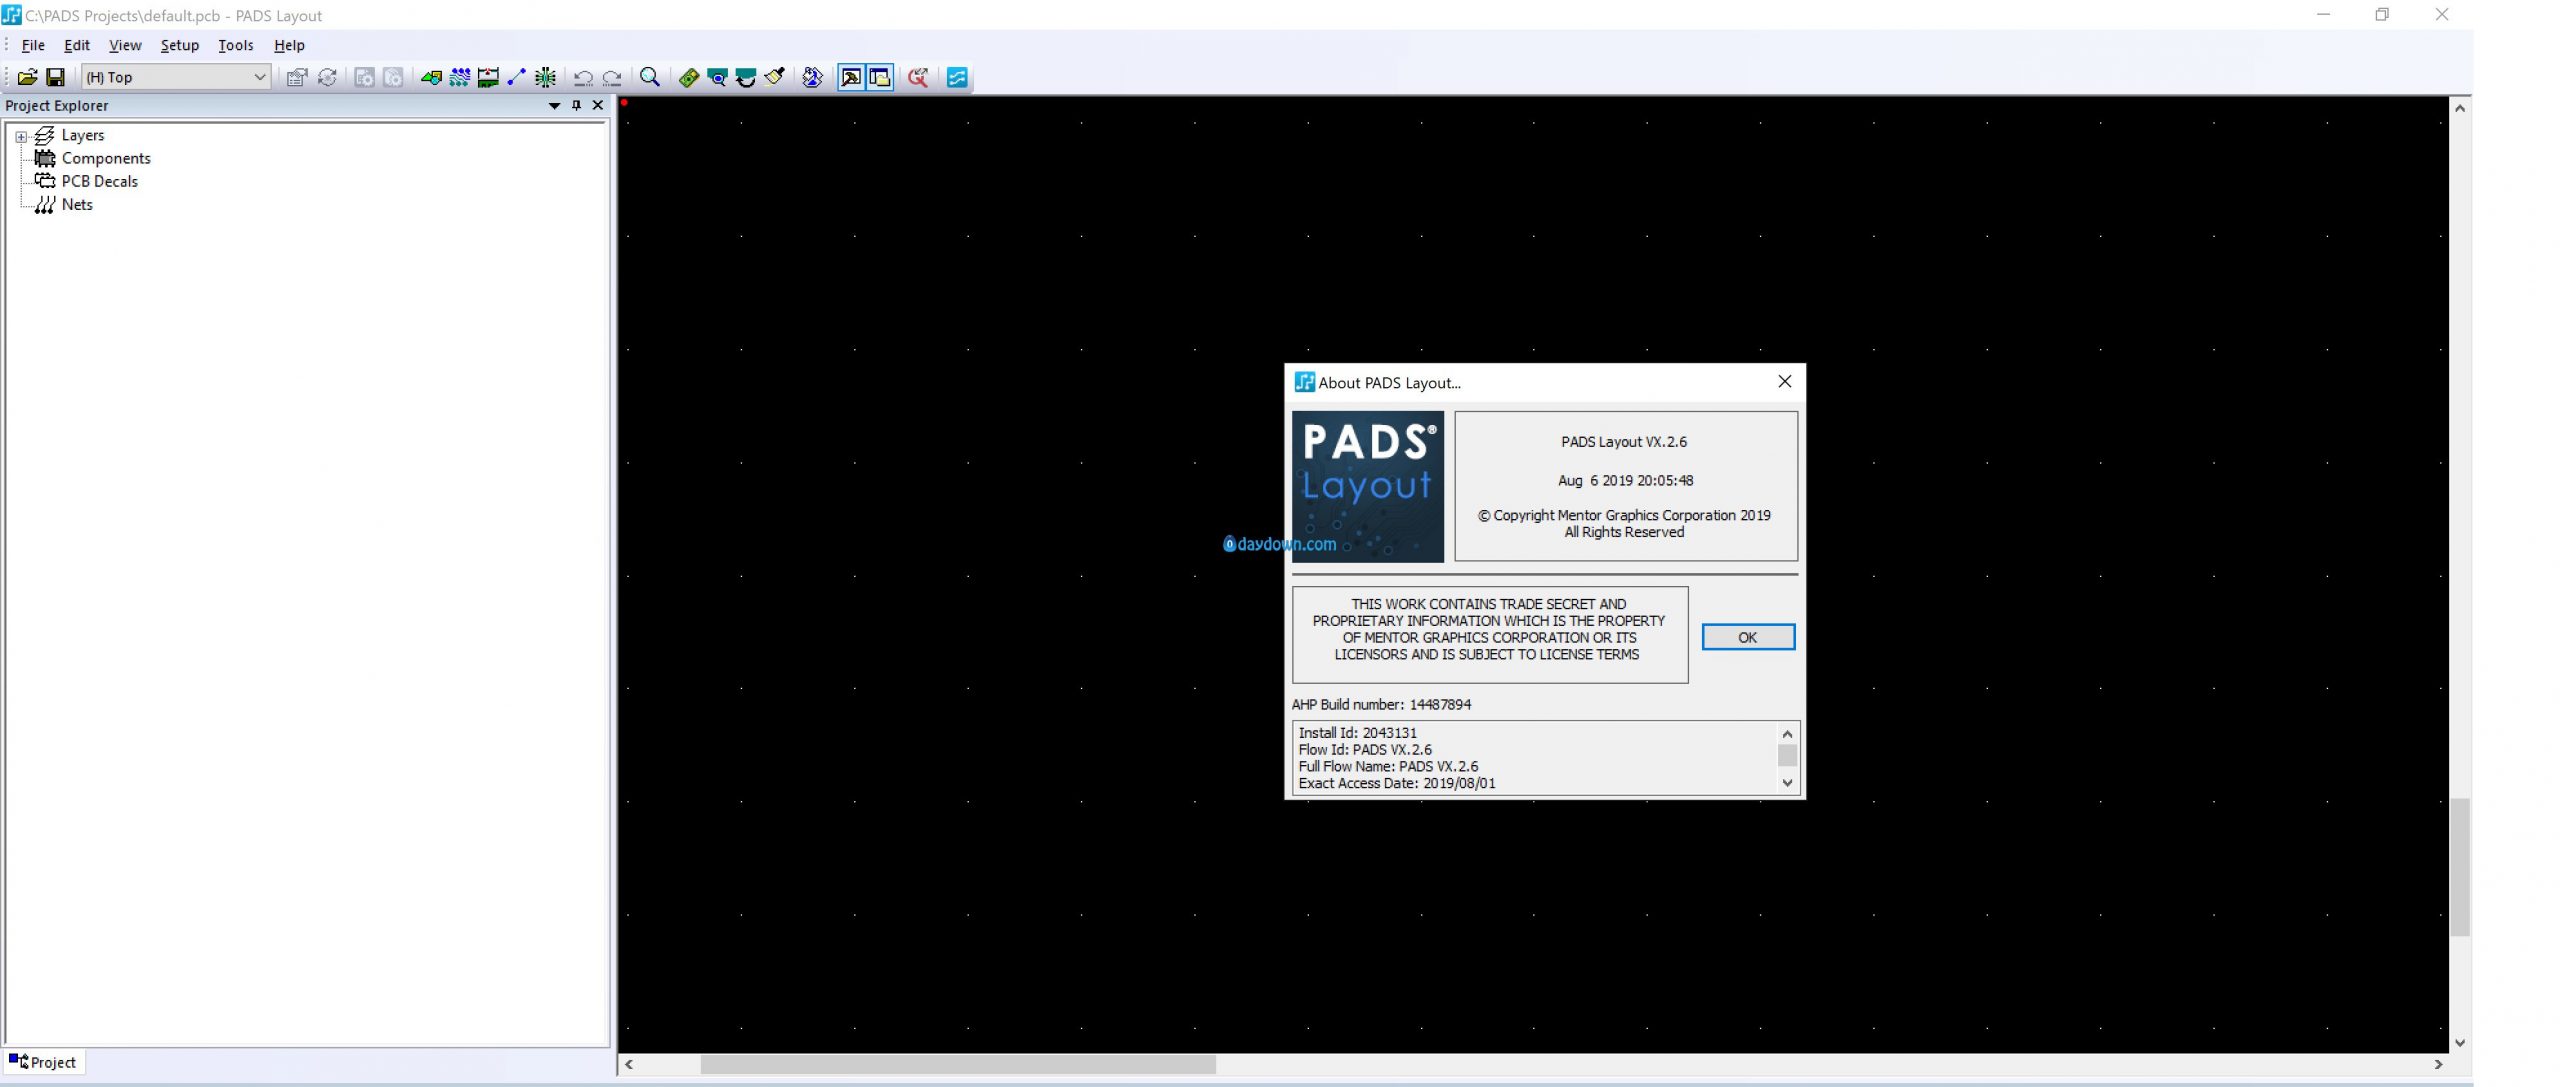Open the Tools menu
The height and width of the screenshot is (1087, 2560).
click(236, 45)
